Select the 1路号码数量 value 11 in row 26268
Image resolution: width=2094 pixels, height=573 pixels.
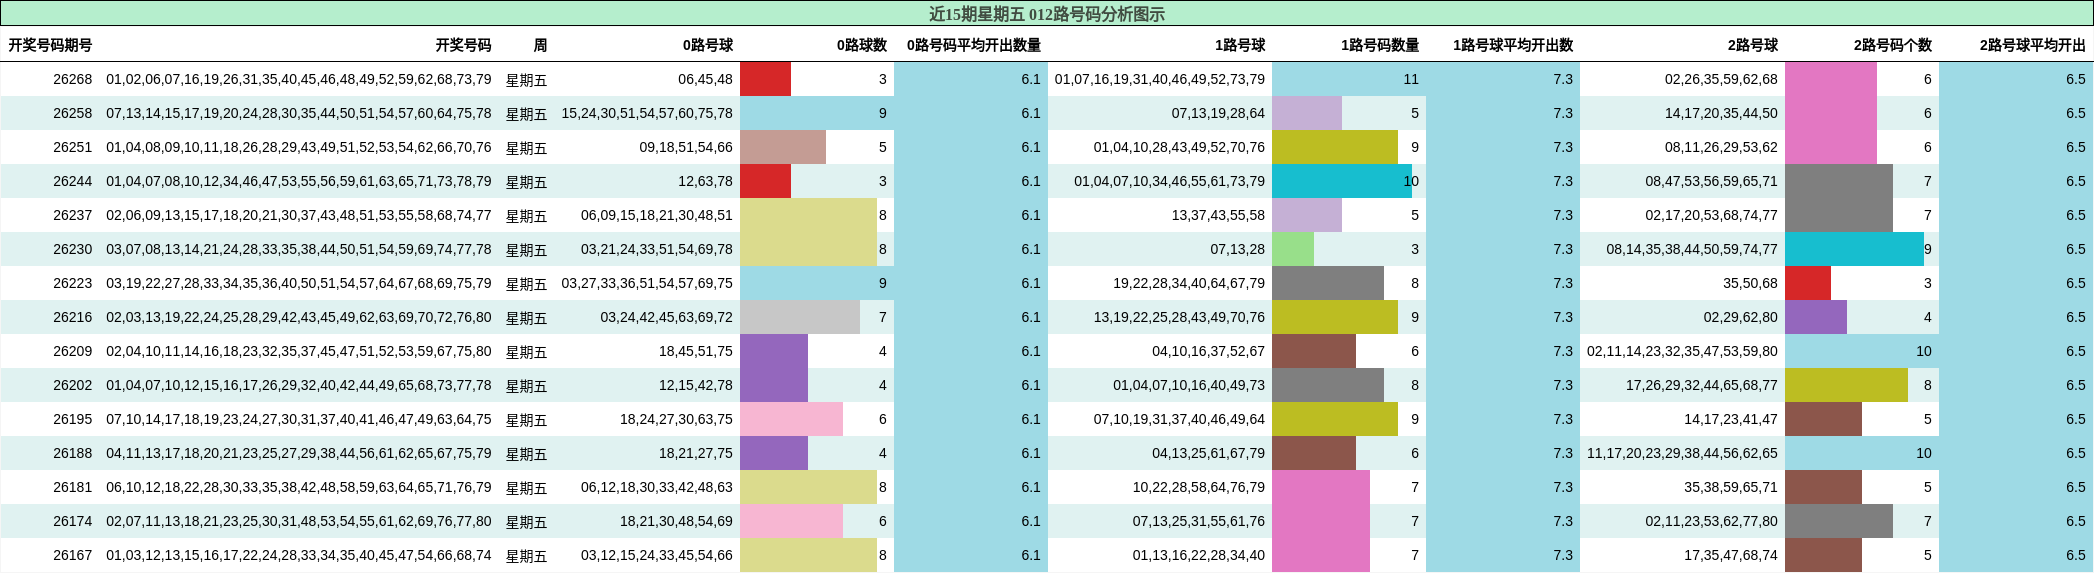coord(1411,79)
